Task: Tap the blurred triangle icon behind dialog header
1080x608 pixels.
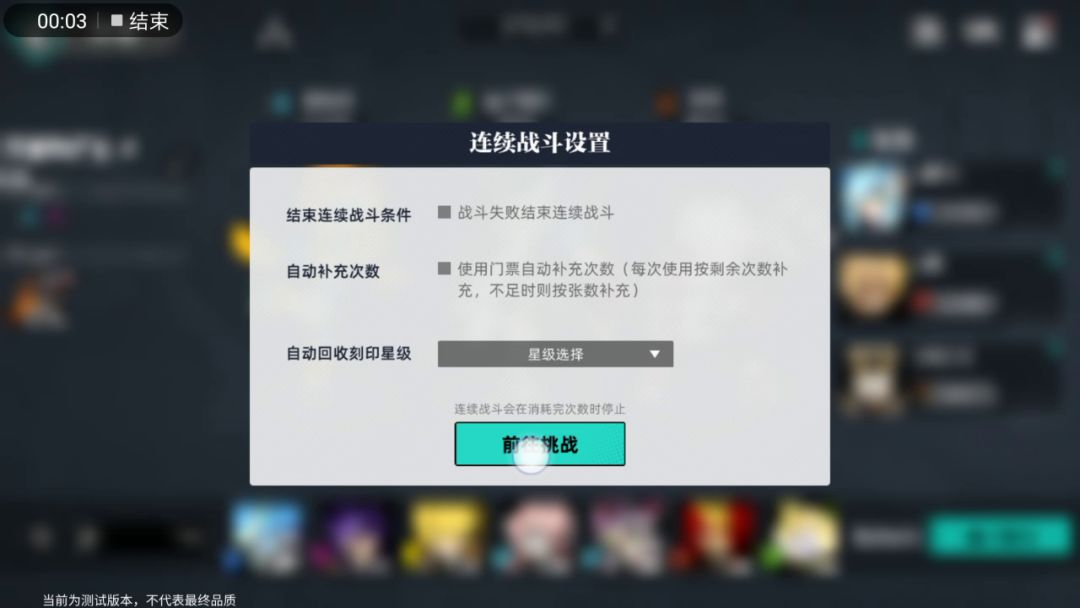Action: 274,32
